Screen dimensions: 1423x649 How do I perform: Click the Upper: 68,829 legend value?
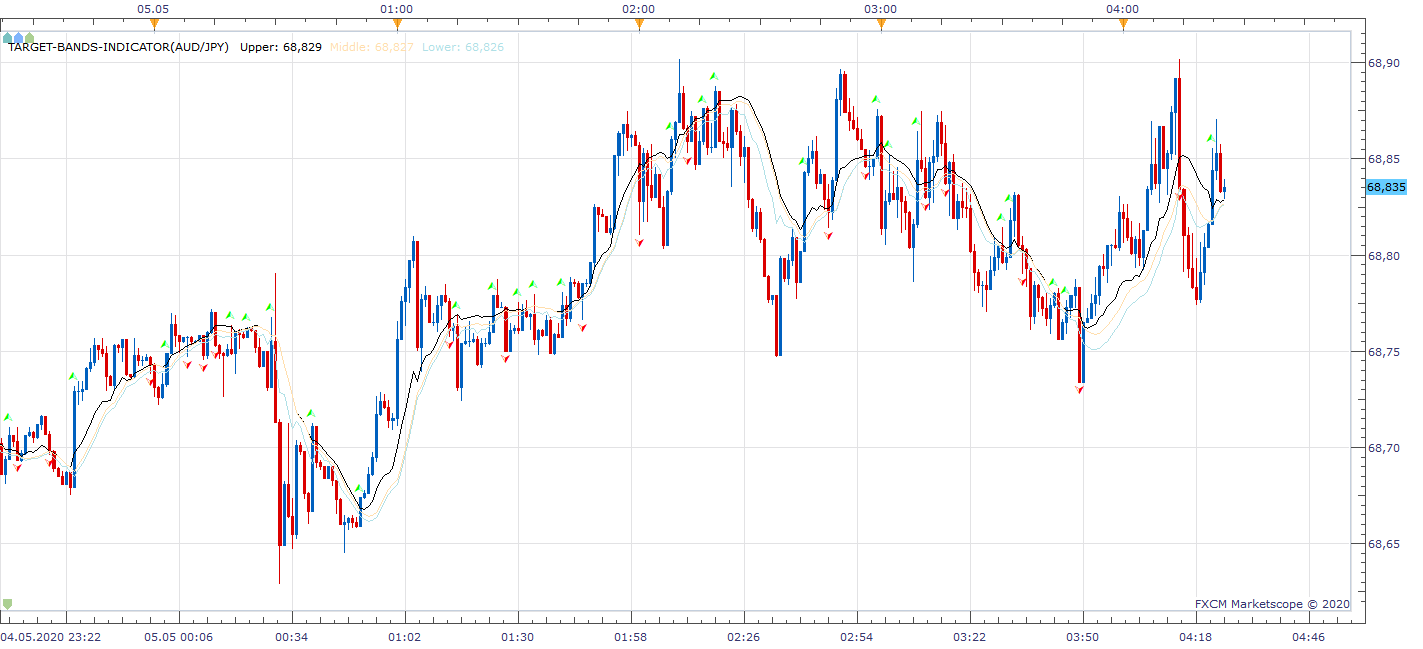pos(281,47)
